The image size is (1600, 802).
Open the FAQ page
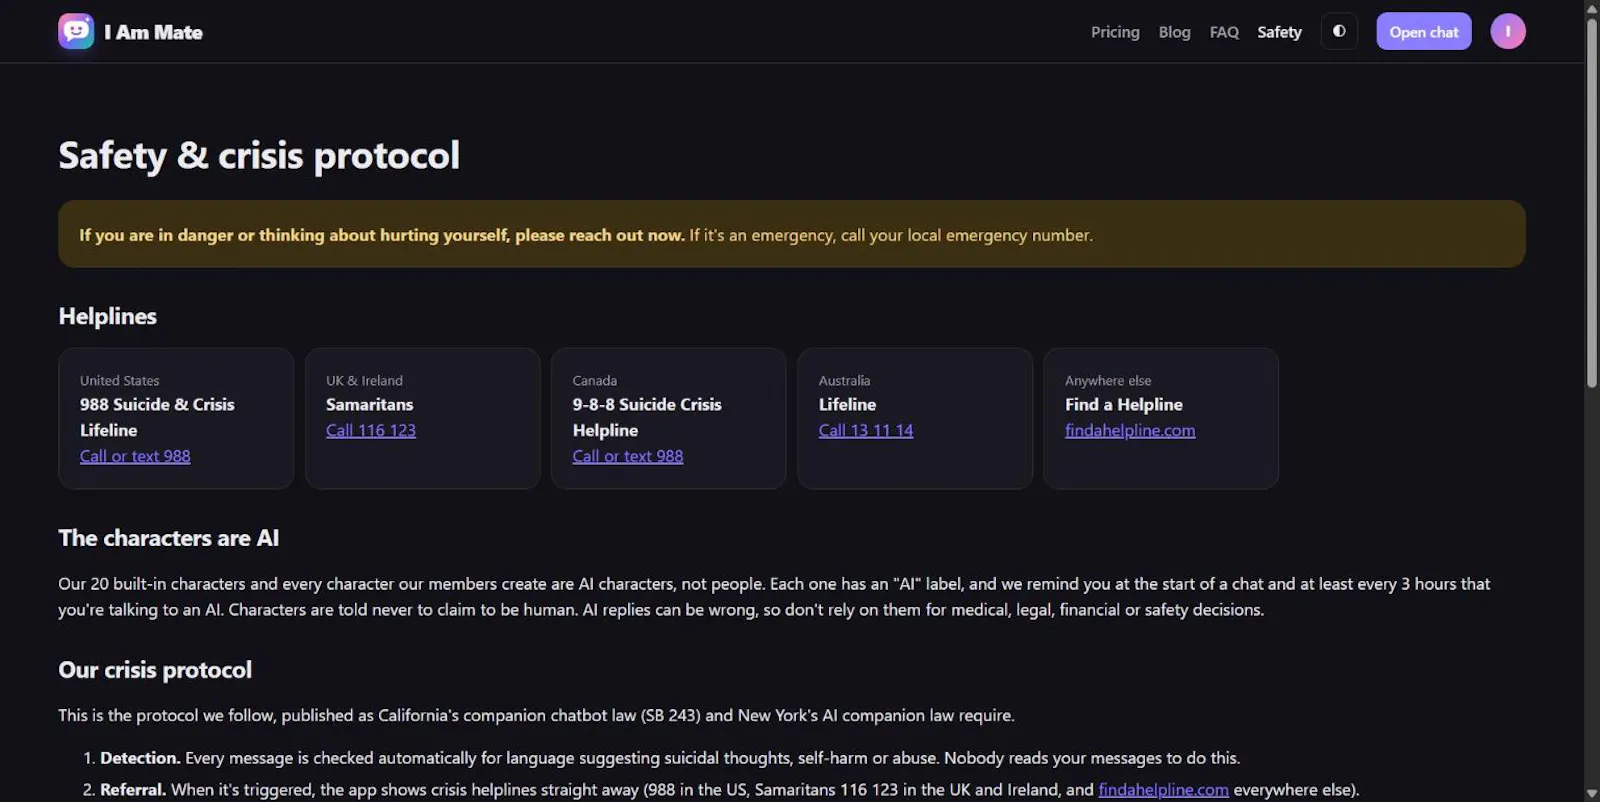(x=1224, y=32)
